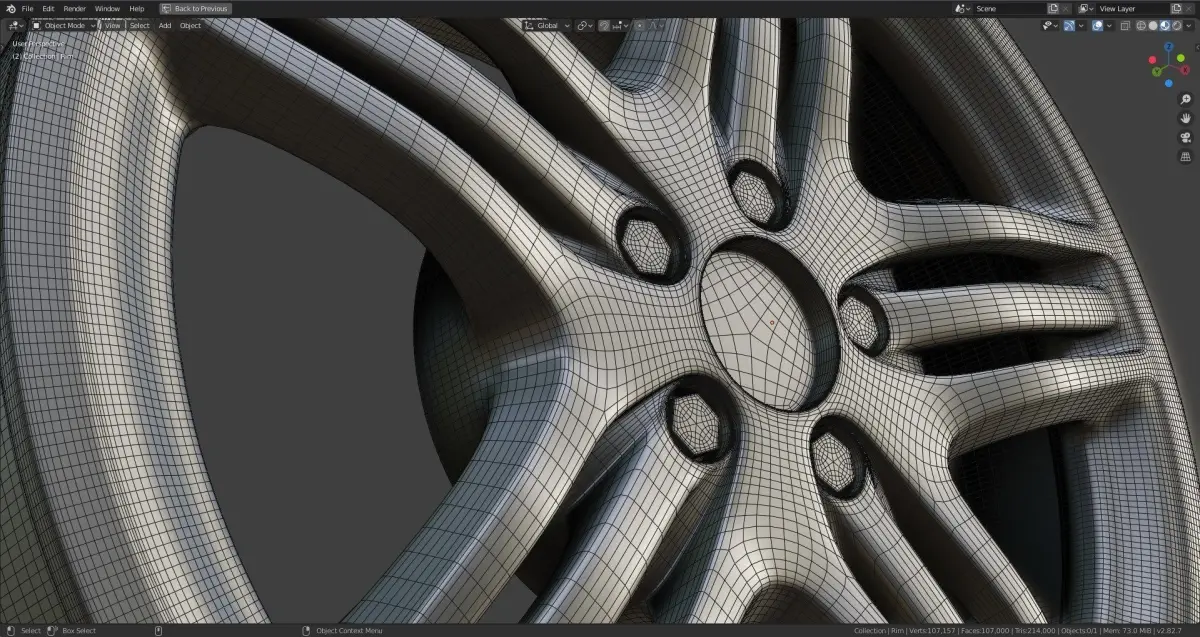The width and height of the screenshot is (1200, 637).
Task: Open the Window menu
Action: [106, 8]
